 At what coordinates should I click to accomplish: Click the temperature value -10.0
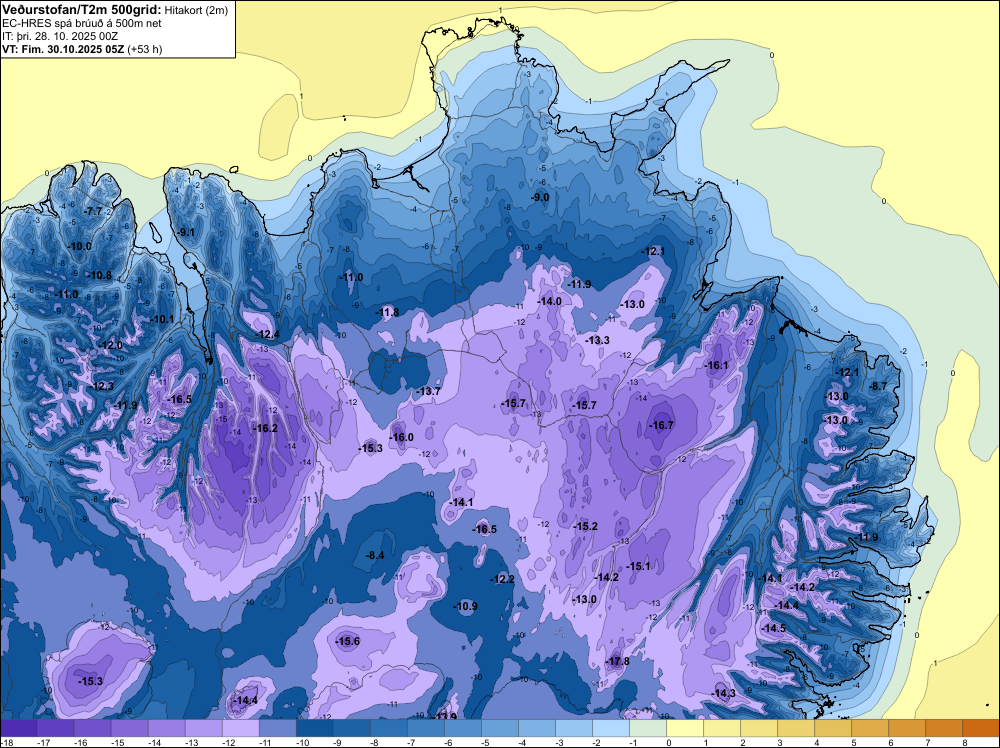point(80,246)
